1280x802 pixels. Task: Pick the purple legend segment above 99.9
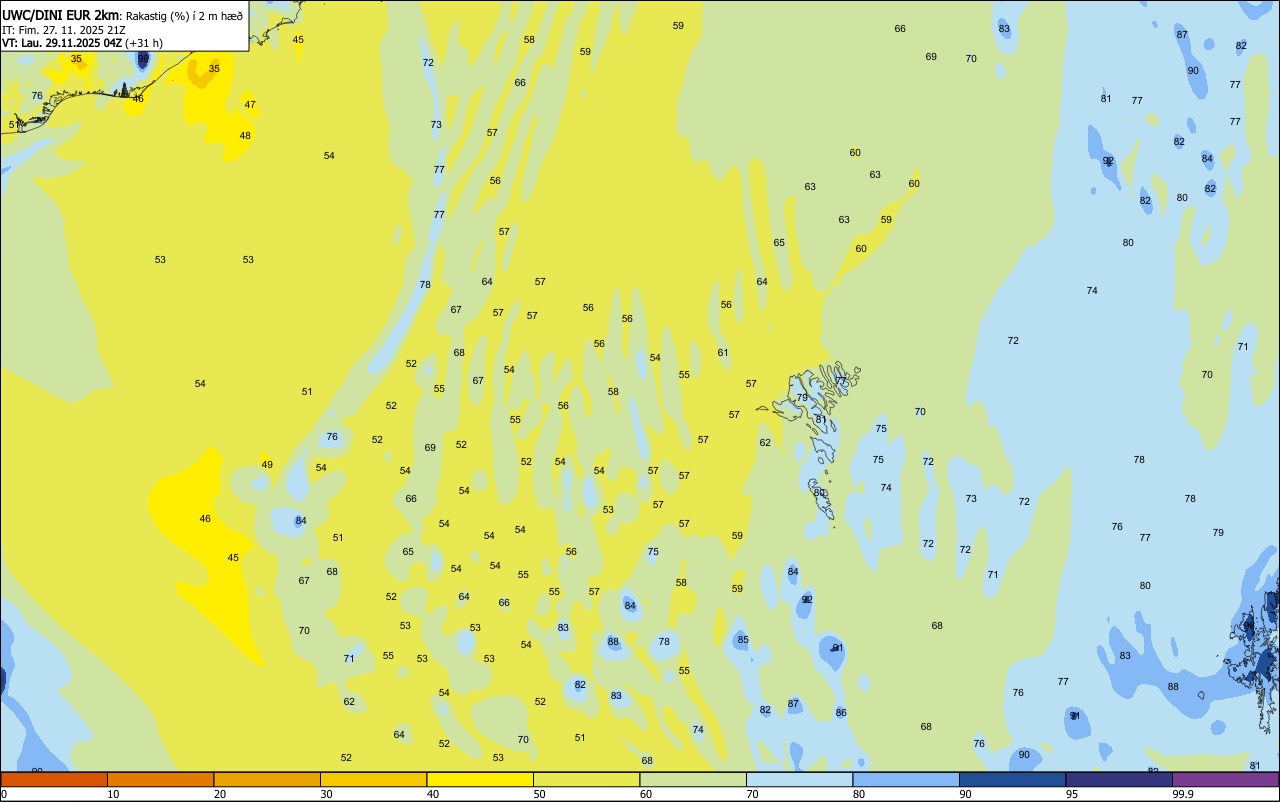click(1225, 779)
